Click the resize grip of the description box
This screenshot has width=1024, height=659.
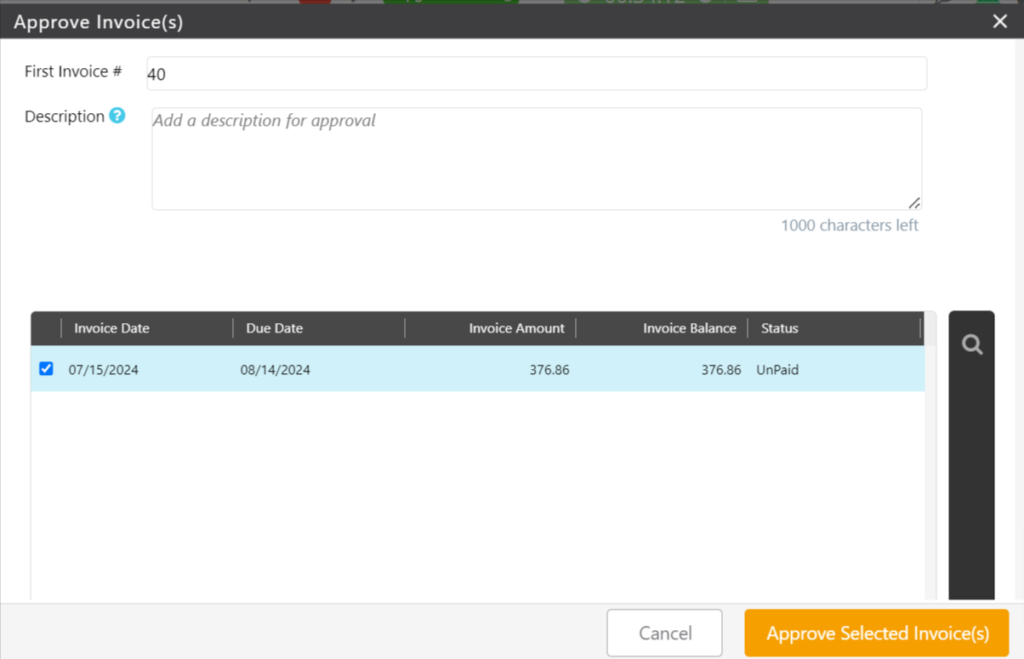(x=914, y=203)
